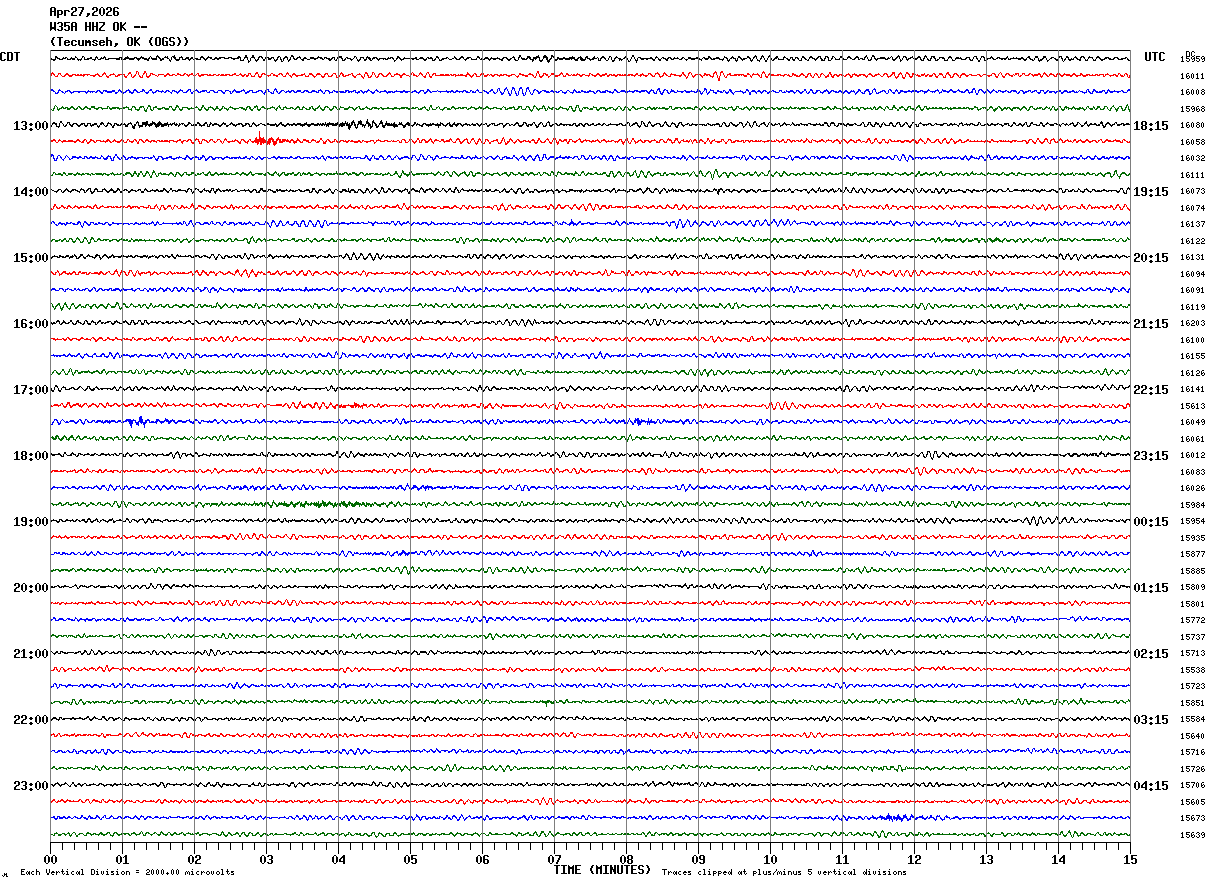Screen dimensions: 1210x886
Task: Click the 01:15 UTC time label
Action: (1151, 588)
